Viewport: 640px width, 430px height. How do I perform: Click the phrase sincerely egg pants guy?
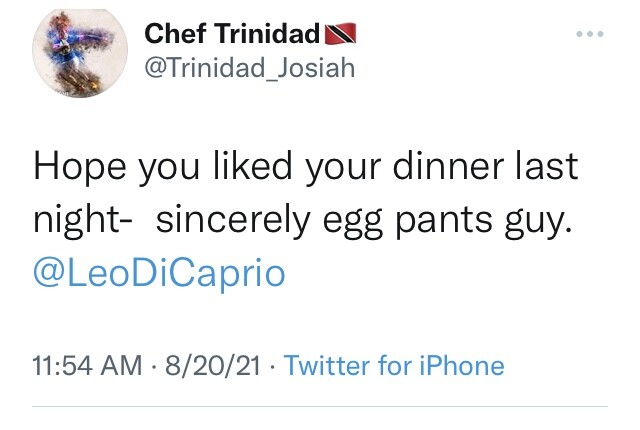click(364, 222)
